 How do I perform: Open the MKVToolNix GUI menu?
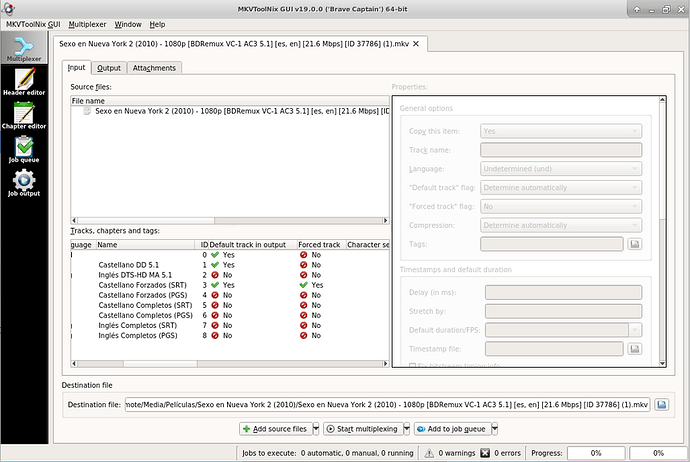point(33,25)
